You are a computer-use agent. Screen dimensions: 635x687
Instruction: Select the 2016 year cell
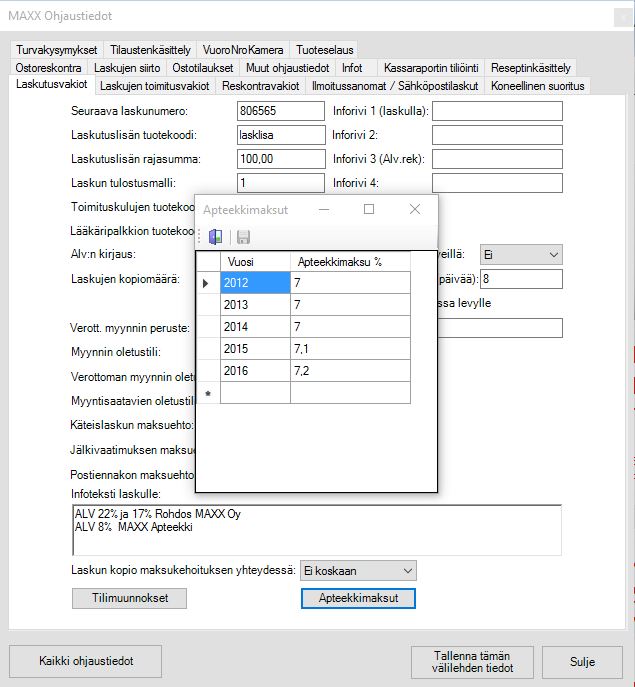click(255, 371)
